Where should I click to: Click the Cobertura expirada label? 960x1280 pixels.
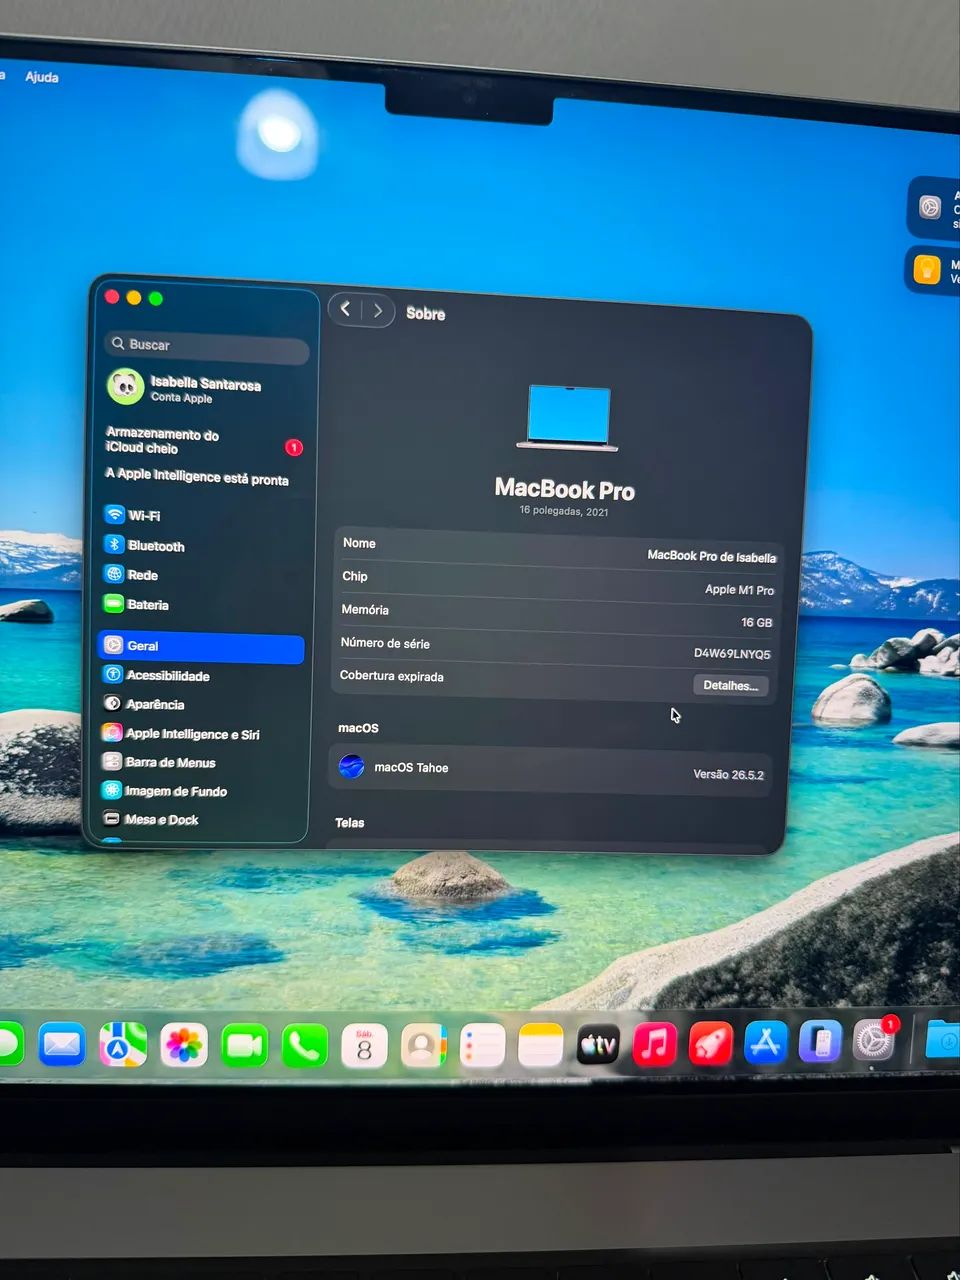pos(392,676)
